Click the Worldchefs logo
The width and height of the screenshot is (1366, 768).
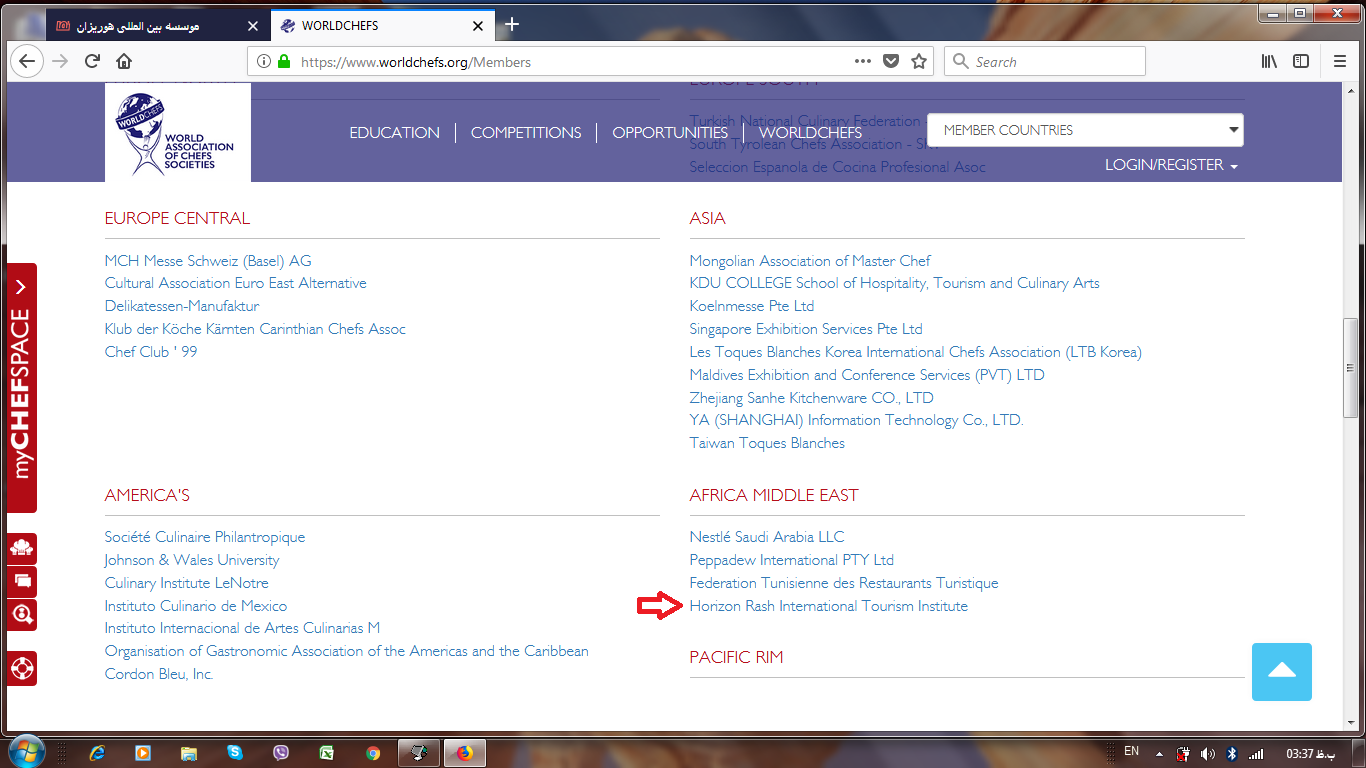(x=177, y=132)
